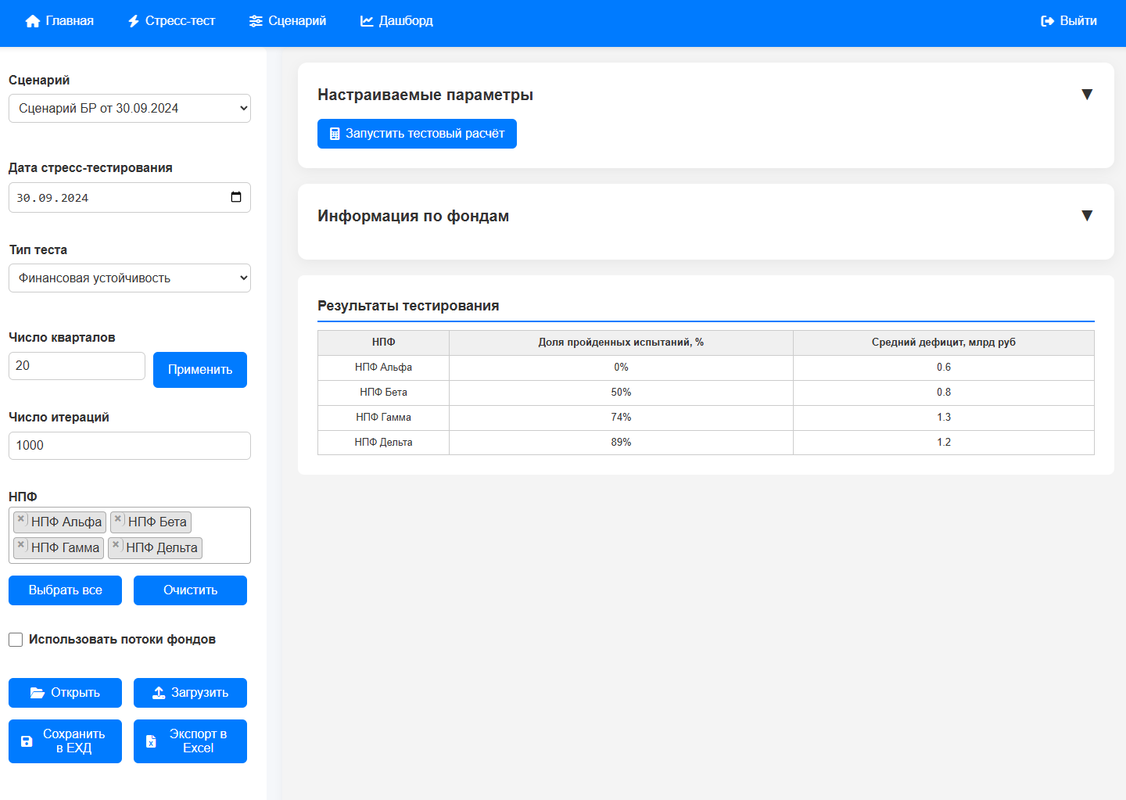1126x800 pixels.
Task: Expand the Информация по фондам section
Action: coord(1087,215)
